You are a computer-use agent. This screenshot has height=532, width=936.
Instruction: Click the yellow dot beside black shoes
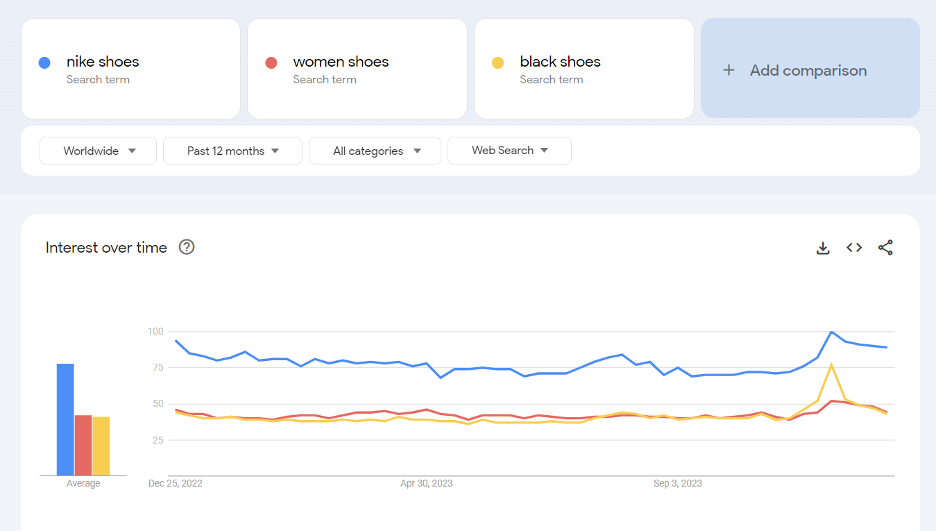[x=498, y=63]
